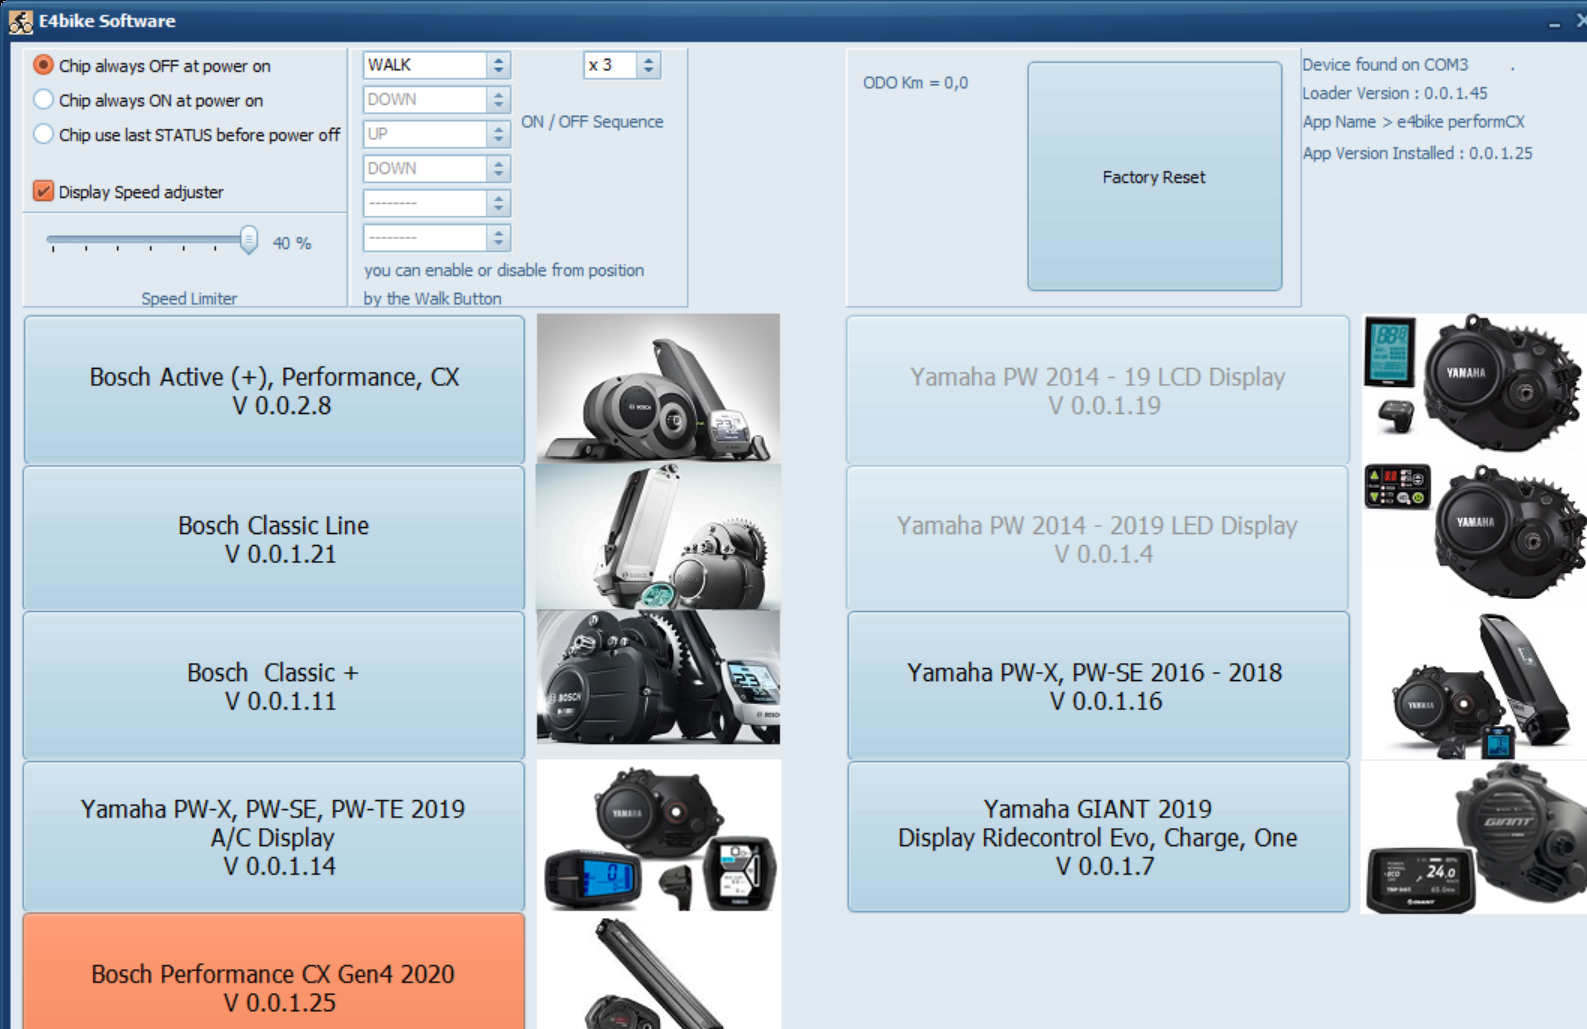Select Yamaha PW-X, PW-SE, PW-TE 2019 A/C Display
This screenshot has height=1029, width=1587.
click(274, 837)
